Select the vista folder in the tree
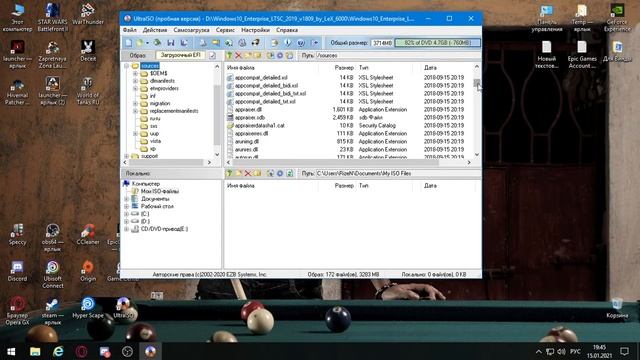The height and width of the screenshot is (360, 640). pos(156,141)
